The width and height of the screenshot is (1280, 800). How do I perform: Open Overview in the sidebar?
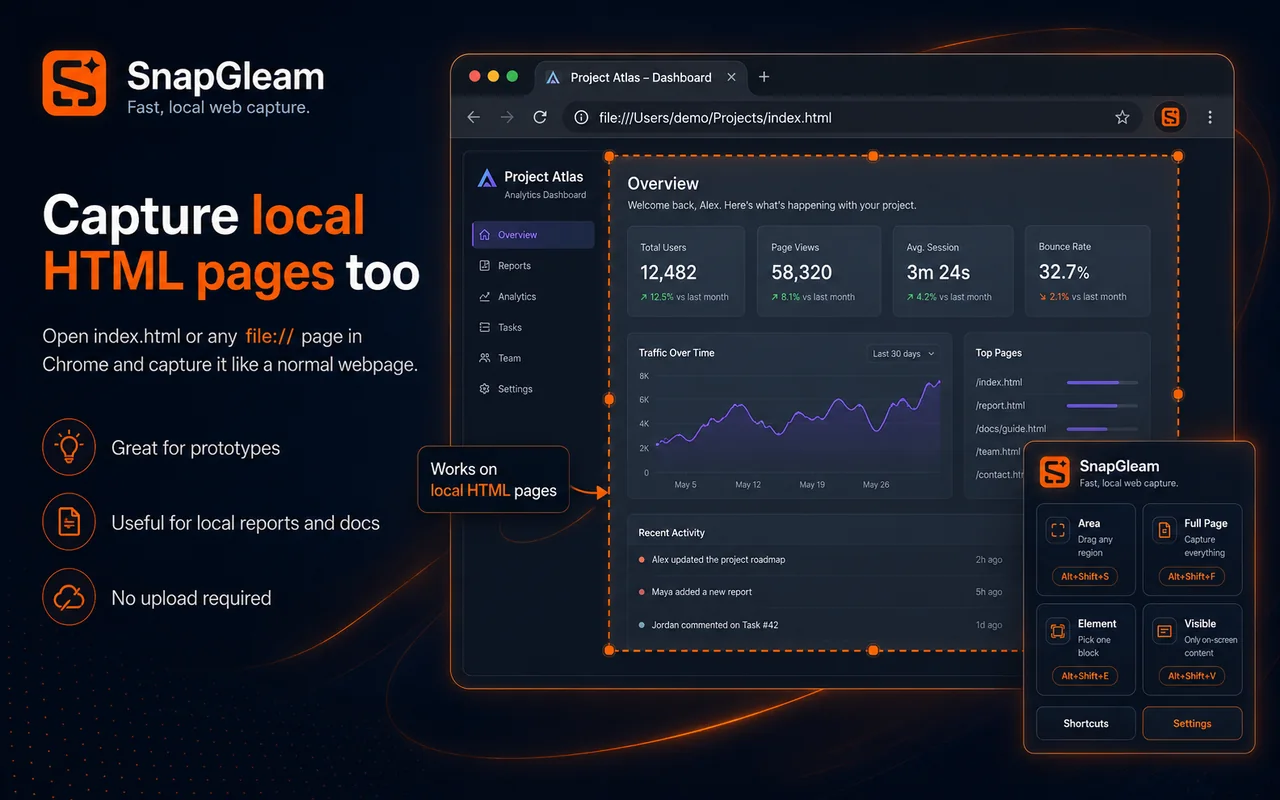(x=533, y=235)
